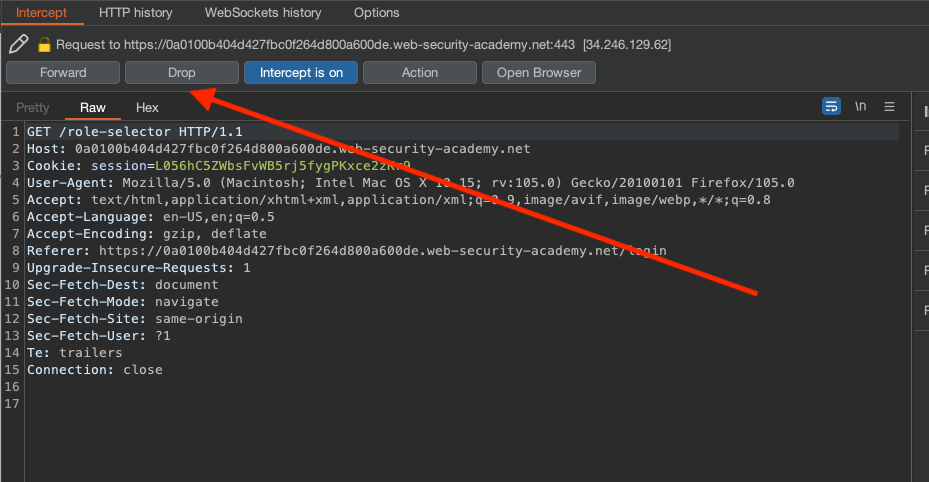Click the session cookie value in request
Viewport: 929px width, 482px height.
point(280,166)
